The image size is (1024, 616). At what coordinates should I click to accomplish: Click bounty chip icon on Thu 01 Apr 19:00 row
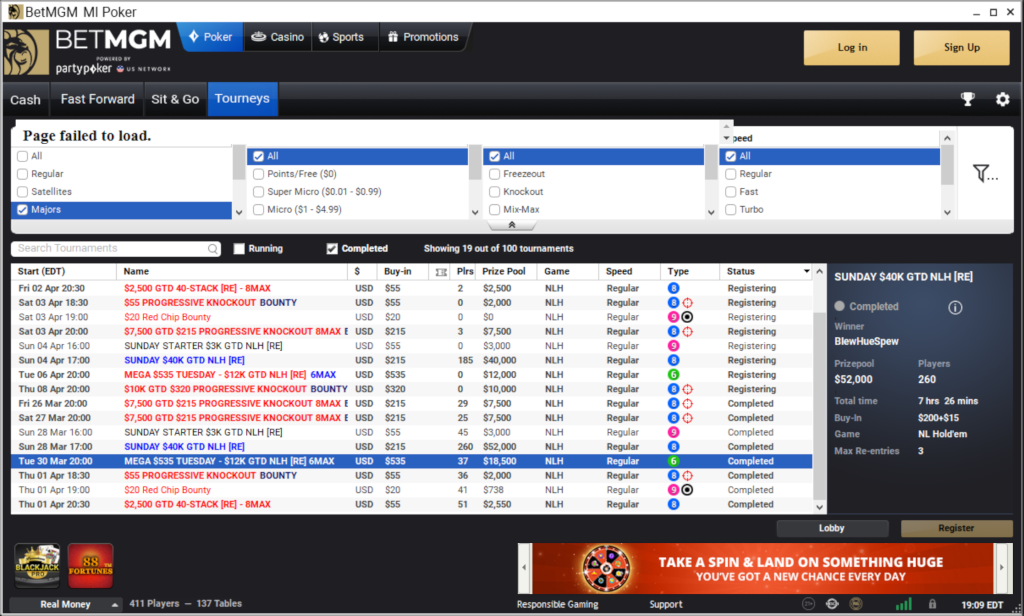point(687,490)
